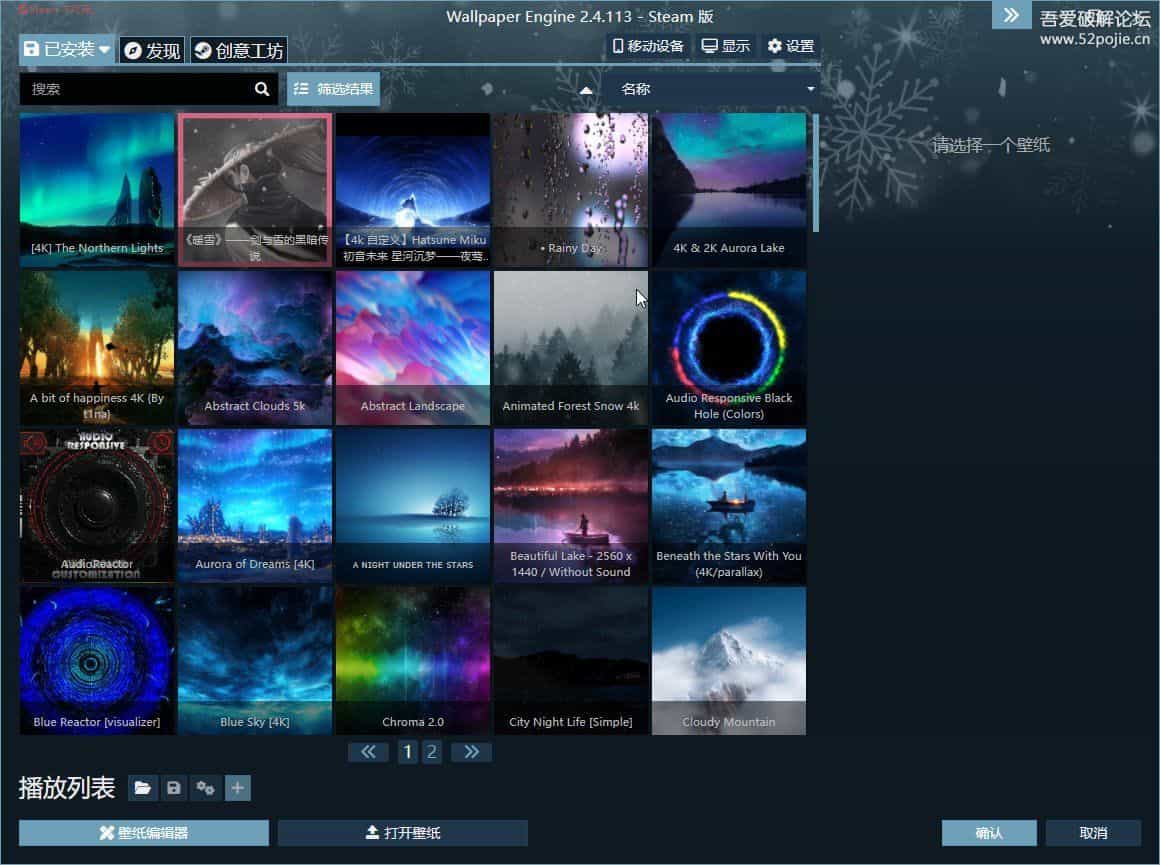Image resolution: width=1160 pixels, height=865 pixels.
Task: Open dropdown arrow on 已安装 tab
Action: (x=104, y=50)
